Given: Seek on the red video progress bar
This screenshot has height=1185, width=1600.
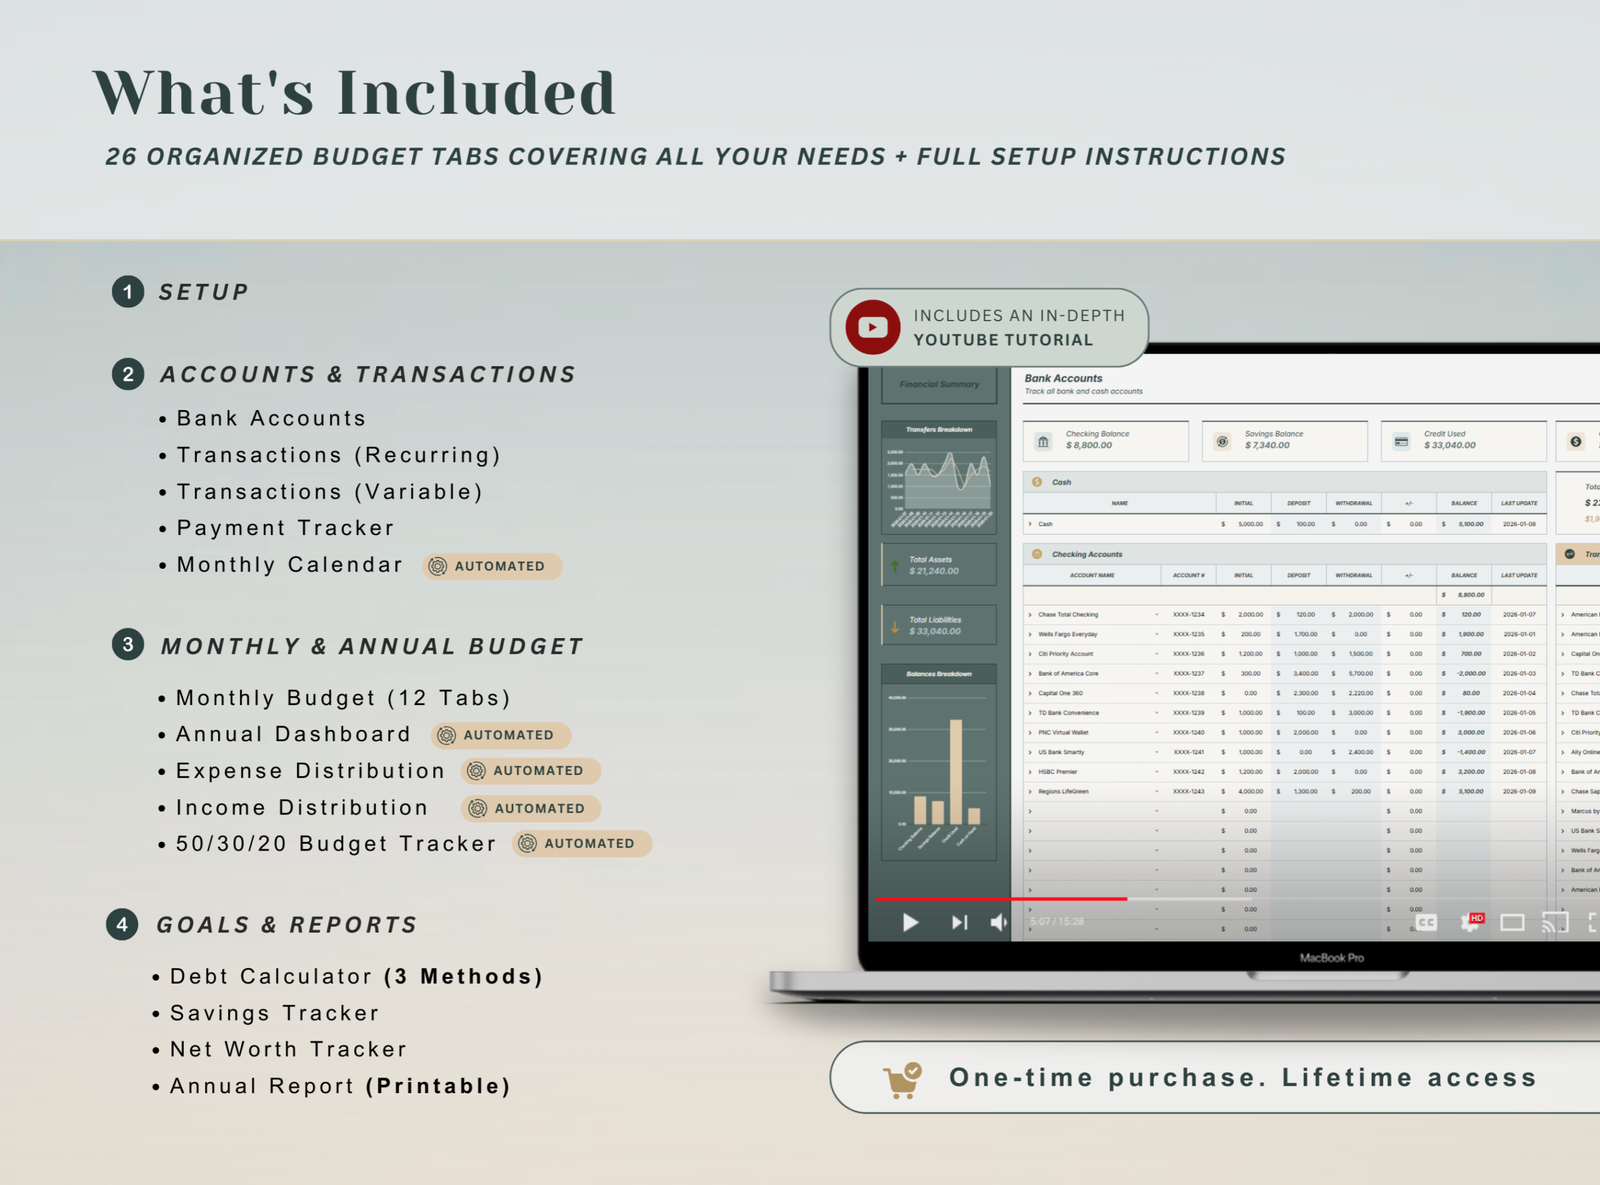Looking at the screenshot, I should [1001, 899].
